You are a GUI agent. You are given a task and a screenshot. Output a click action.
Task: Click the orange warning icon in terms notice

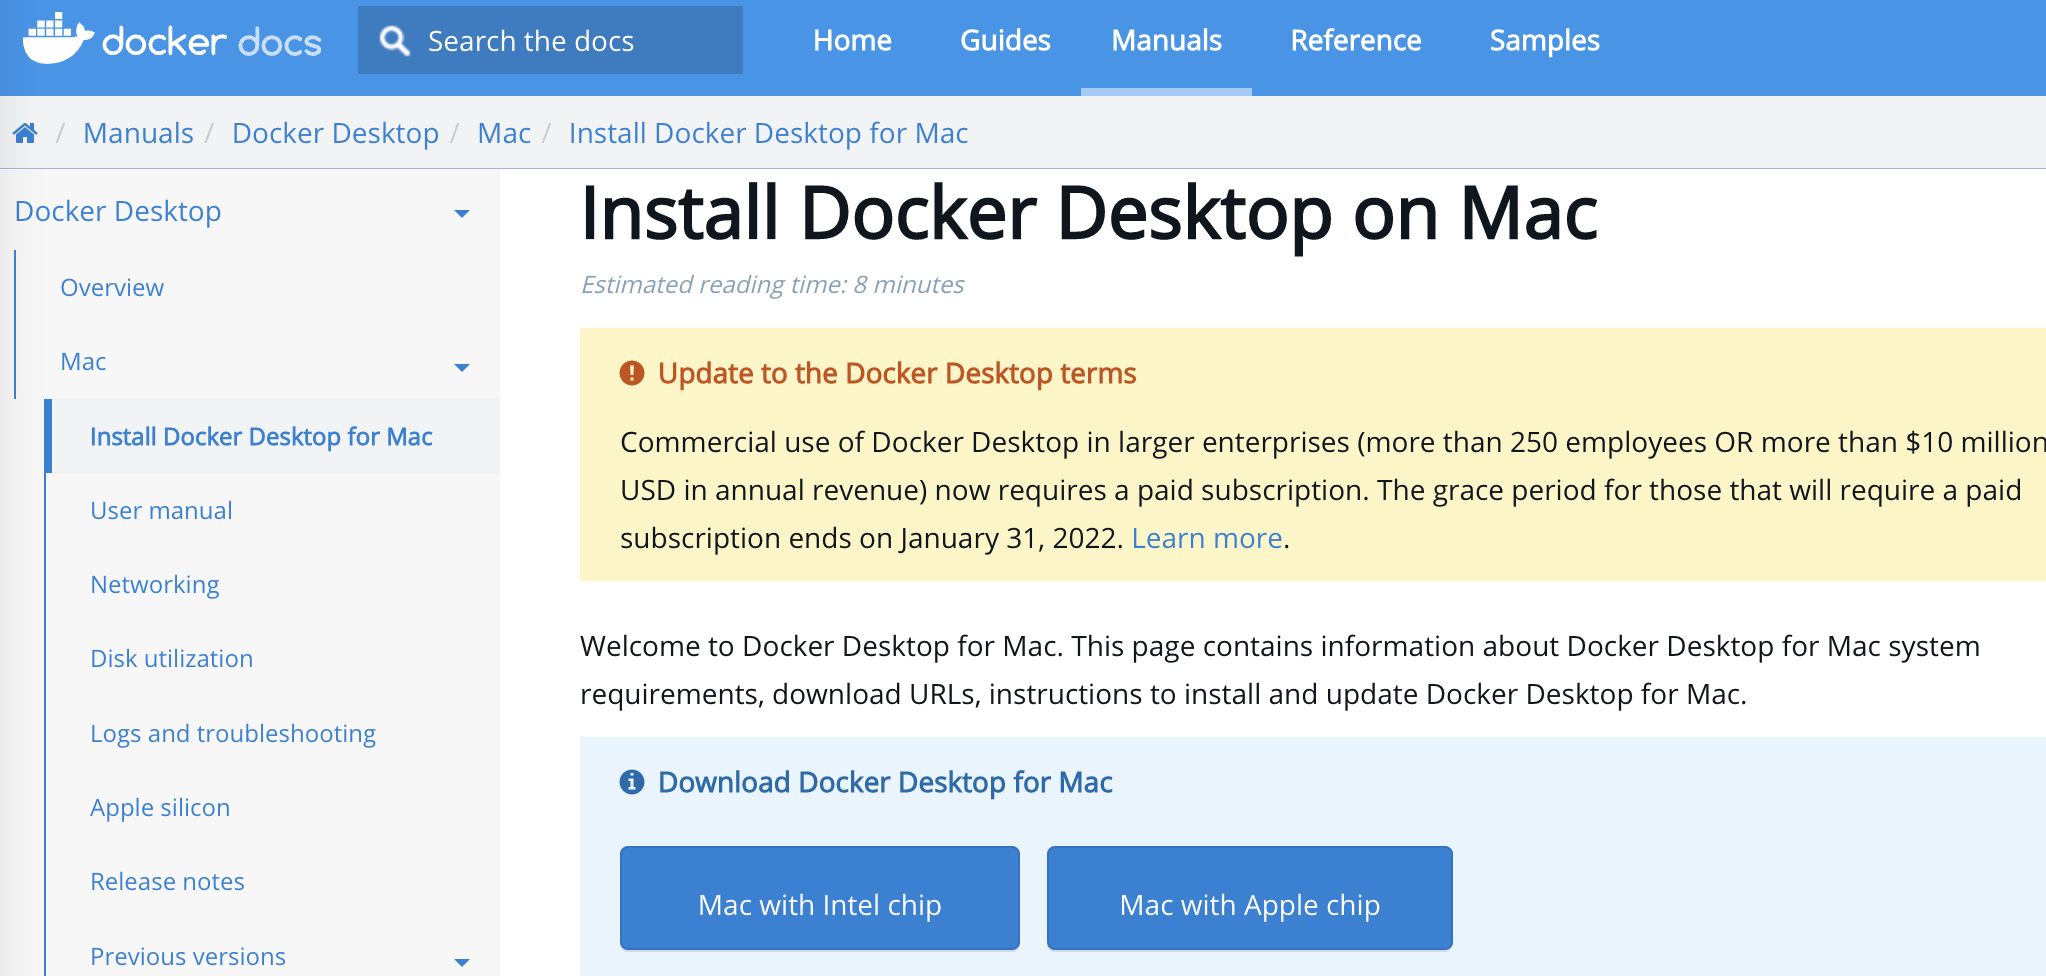point(632,373)
